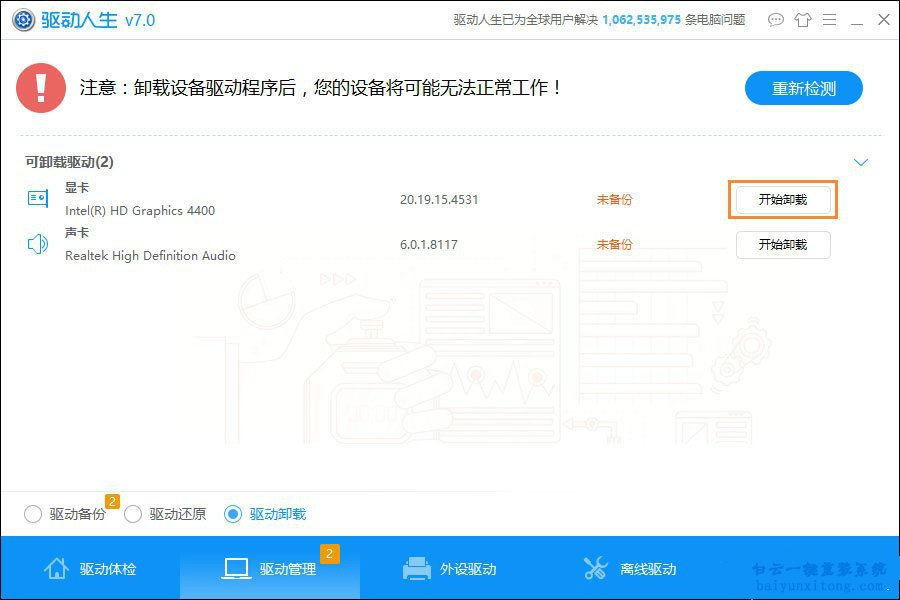900x600 pixels.
Task: Select the 驱动卸载 radio button
Action: click(x=235, y=514)
